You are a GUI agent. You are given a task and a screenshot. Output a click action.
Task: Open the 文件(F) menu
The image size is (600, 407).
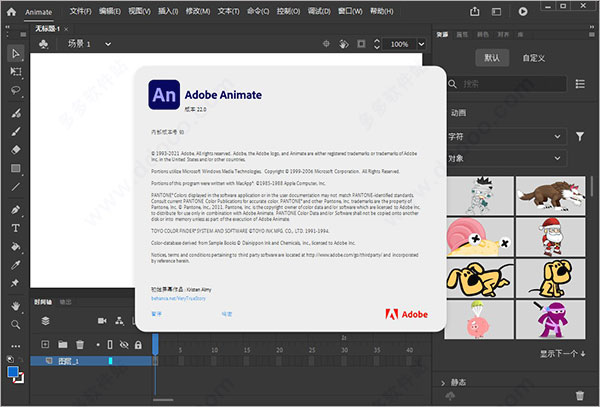[80, 11]
